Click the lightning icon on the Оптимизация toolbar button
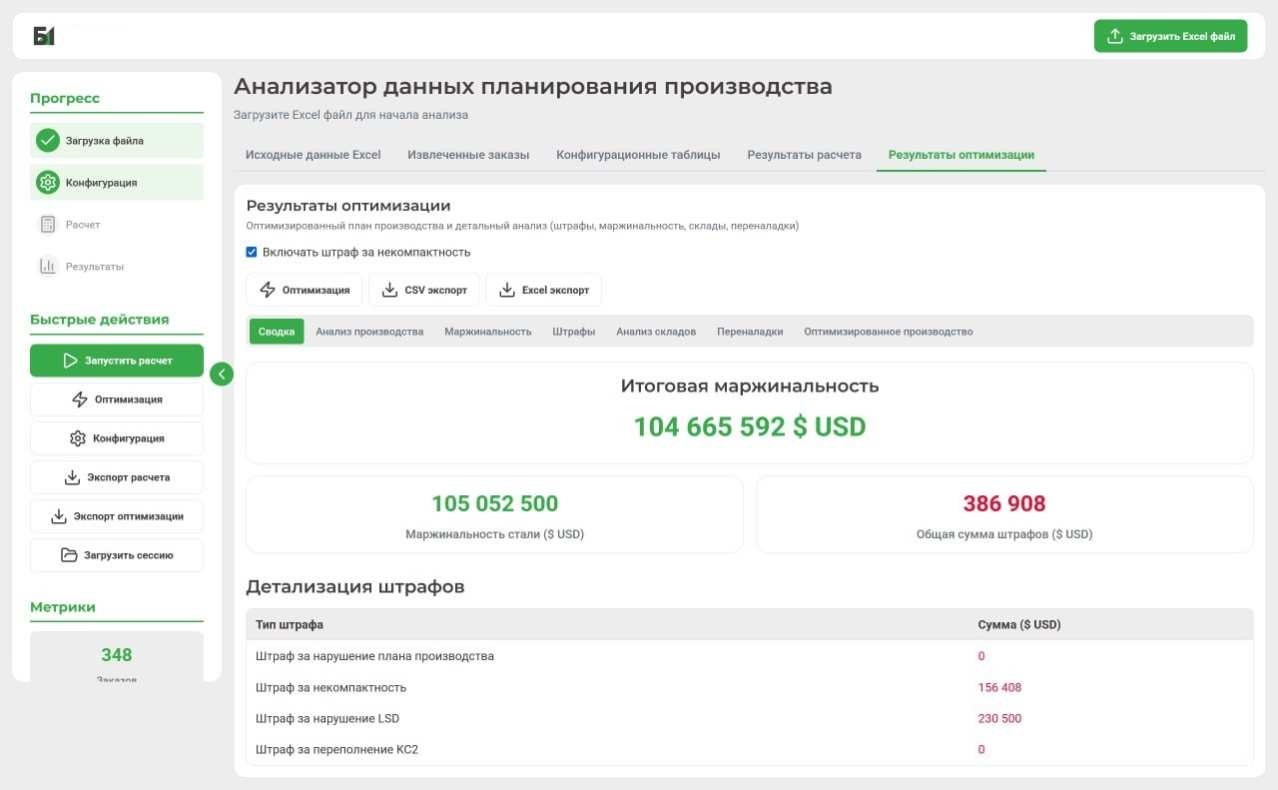Viewport: 1278px width, 790px height. 268,289
